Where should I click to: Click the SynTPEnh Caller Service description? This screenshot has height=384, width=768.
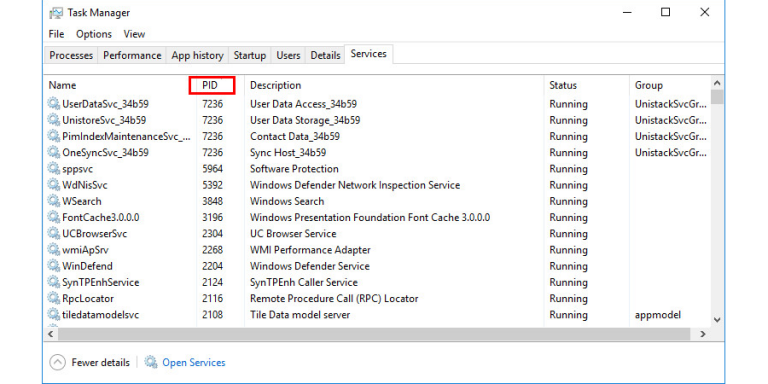click(x=304, y=282)
